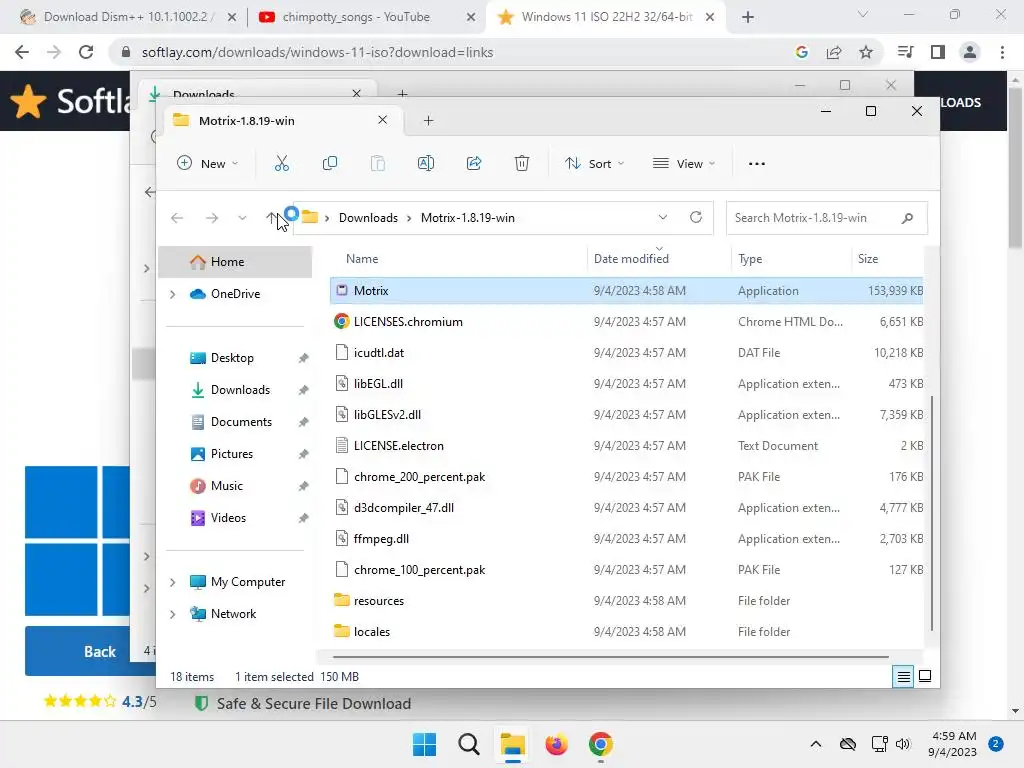Click the Paste icon in Explorer toolbar

[377, 163]
